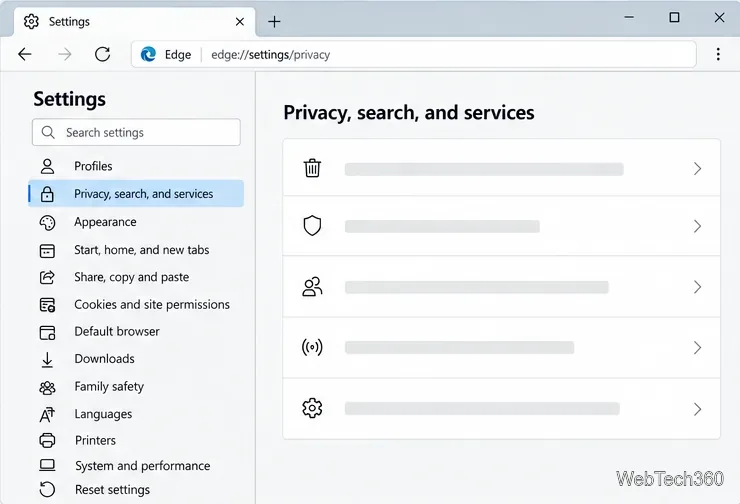Click the Cookies and site permissions icon
Screen dimensions: 740x504
47,305
